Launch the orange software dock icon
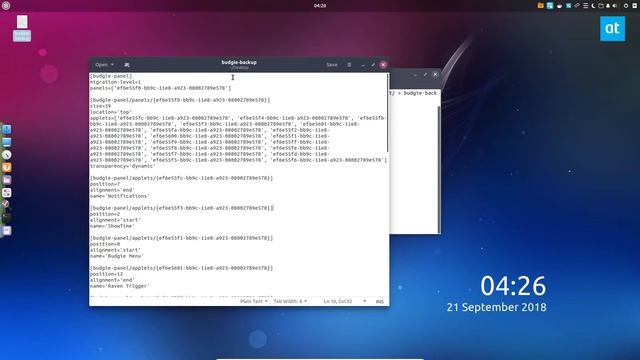Screen dimensions: 640x360 point(7,167)
